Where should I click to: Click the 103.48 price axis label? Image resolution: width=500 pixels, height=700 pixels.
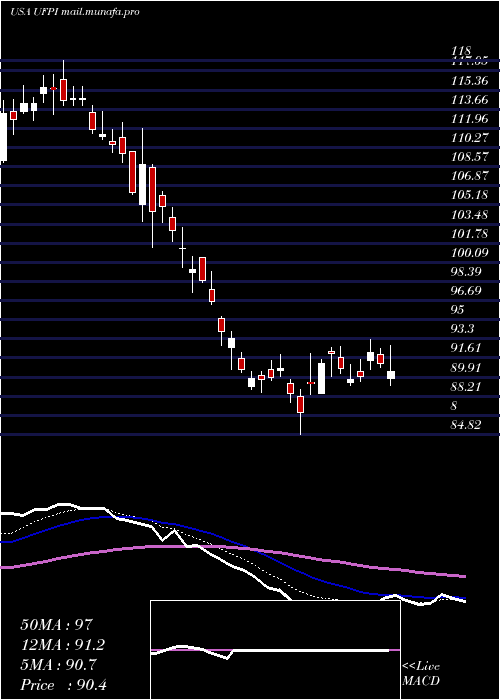pos(469,214)
